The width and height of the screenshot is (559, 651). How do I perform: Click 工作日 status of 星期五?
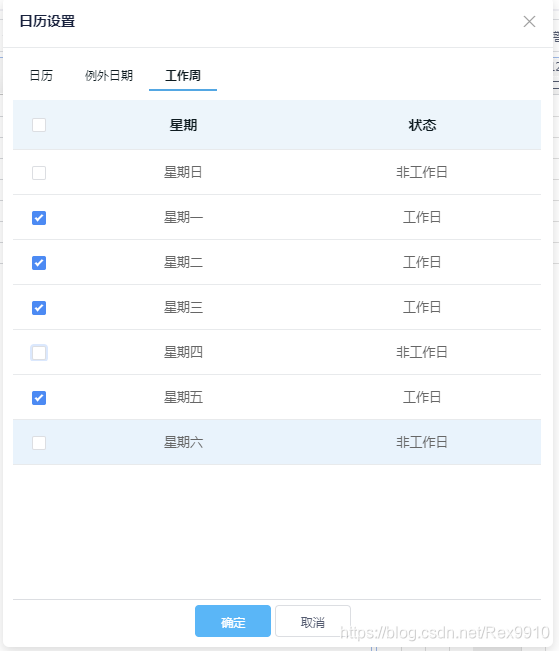422,397
